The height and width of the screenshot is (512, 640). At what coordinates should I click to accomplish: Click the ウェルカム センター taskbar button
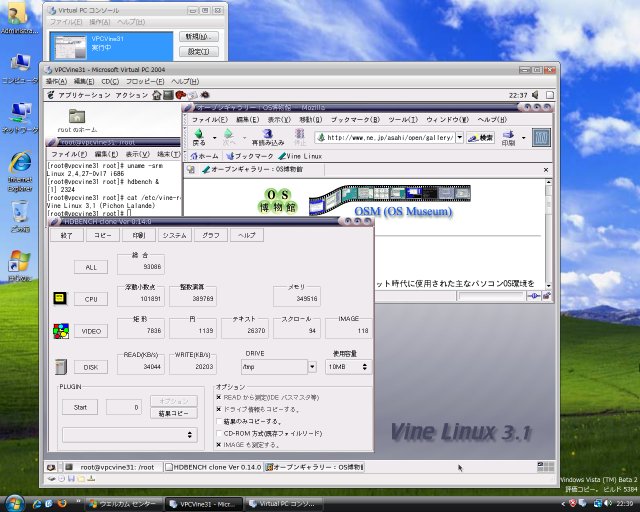click(124, 504)
